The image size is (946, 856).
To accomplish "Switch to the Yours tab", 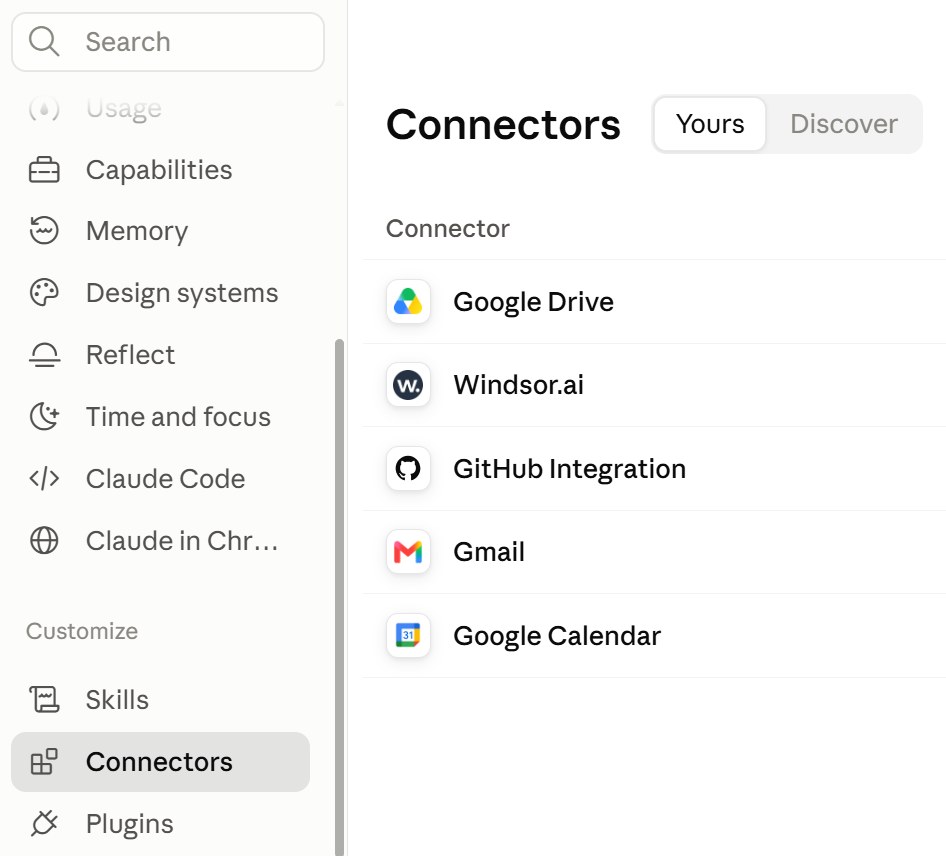I will [x=710, y=124].
